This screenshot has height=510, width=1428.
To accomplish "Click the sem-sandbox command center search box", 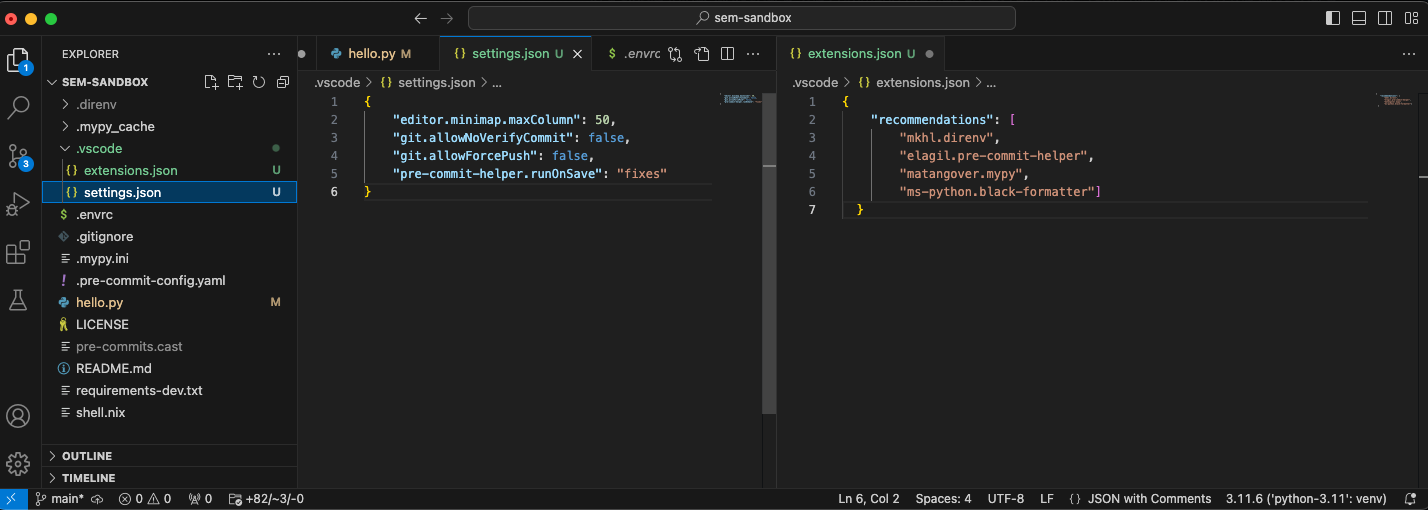I will click(x=742, y=18).
